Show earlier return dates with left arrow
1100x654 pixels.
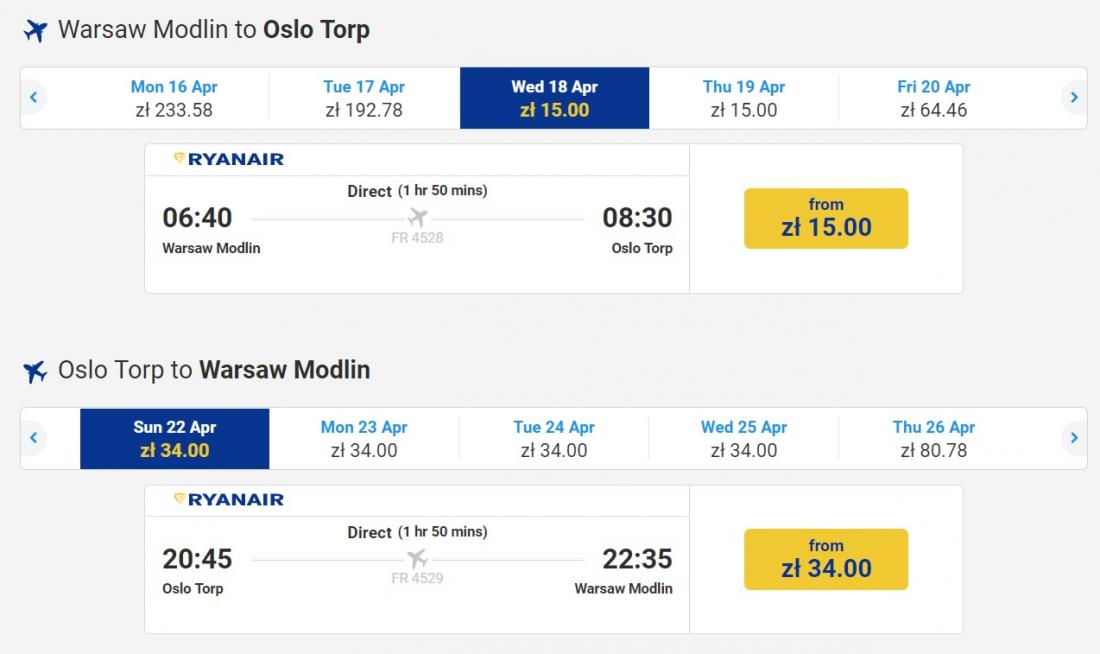point(34,438)
